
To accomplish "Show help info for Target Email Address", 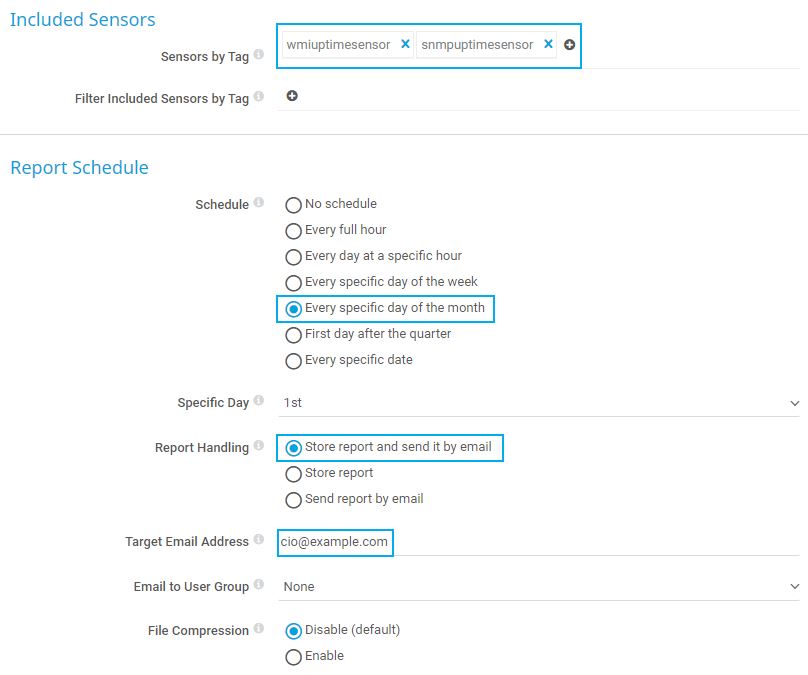I will (x=259, y=540).
